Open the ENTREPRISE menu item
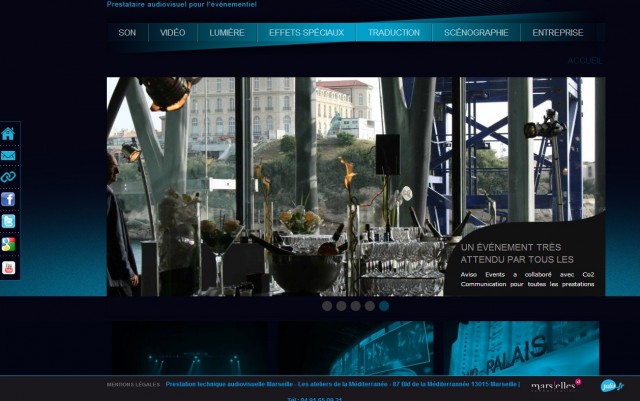 tap(558, 33)
